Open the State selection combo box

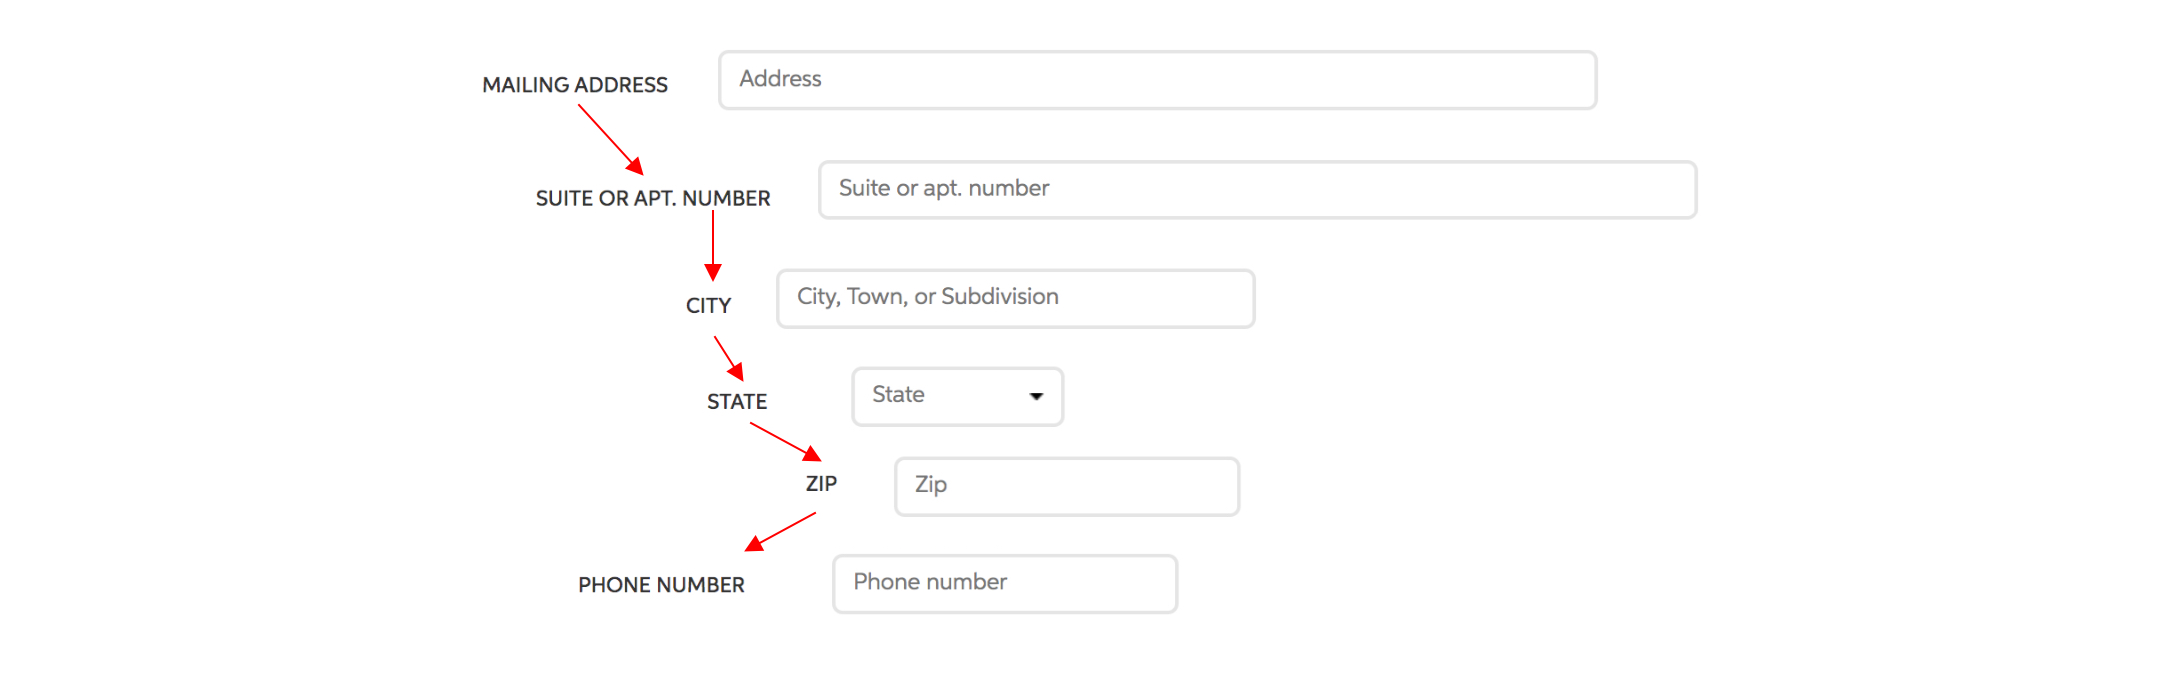(958, 397)
